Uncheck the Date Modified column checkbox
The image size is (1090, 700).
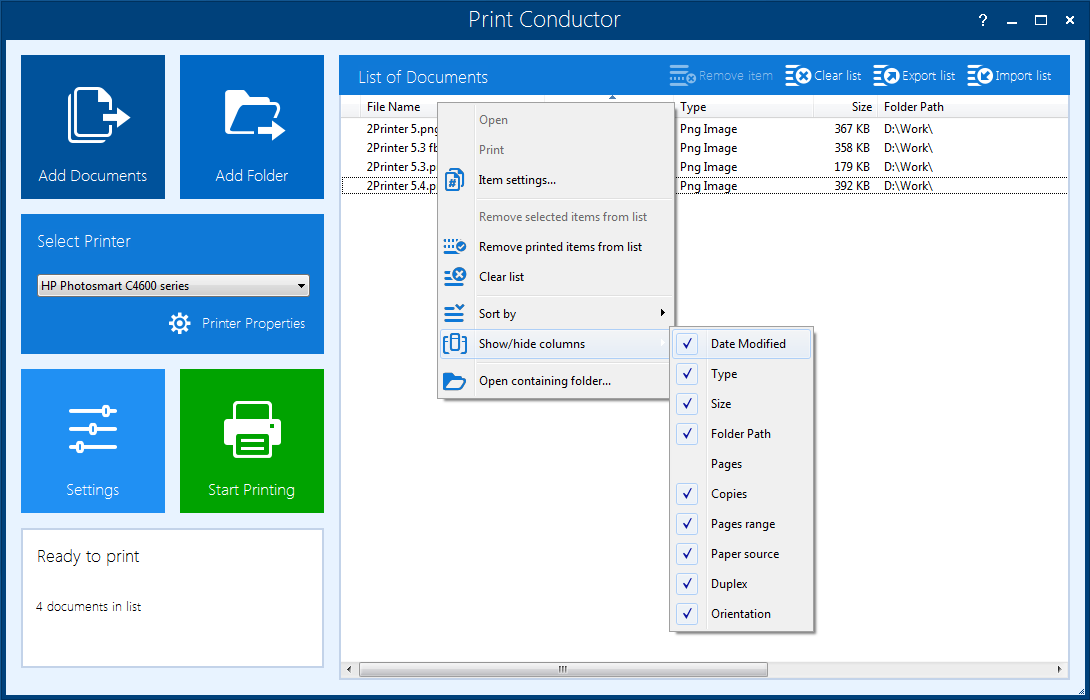coord(687,344)
